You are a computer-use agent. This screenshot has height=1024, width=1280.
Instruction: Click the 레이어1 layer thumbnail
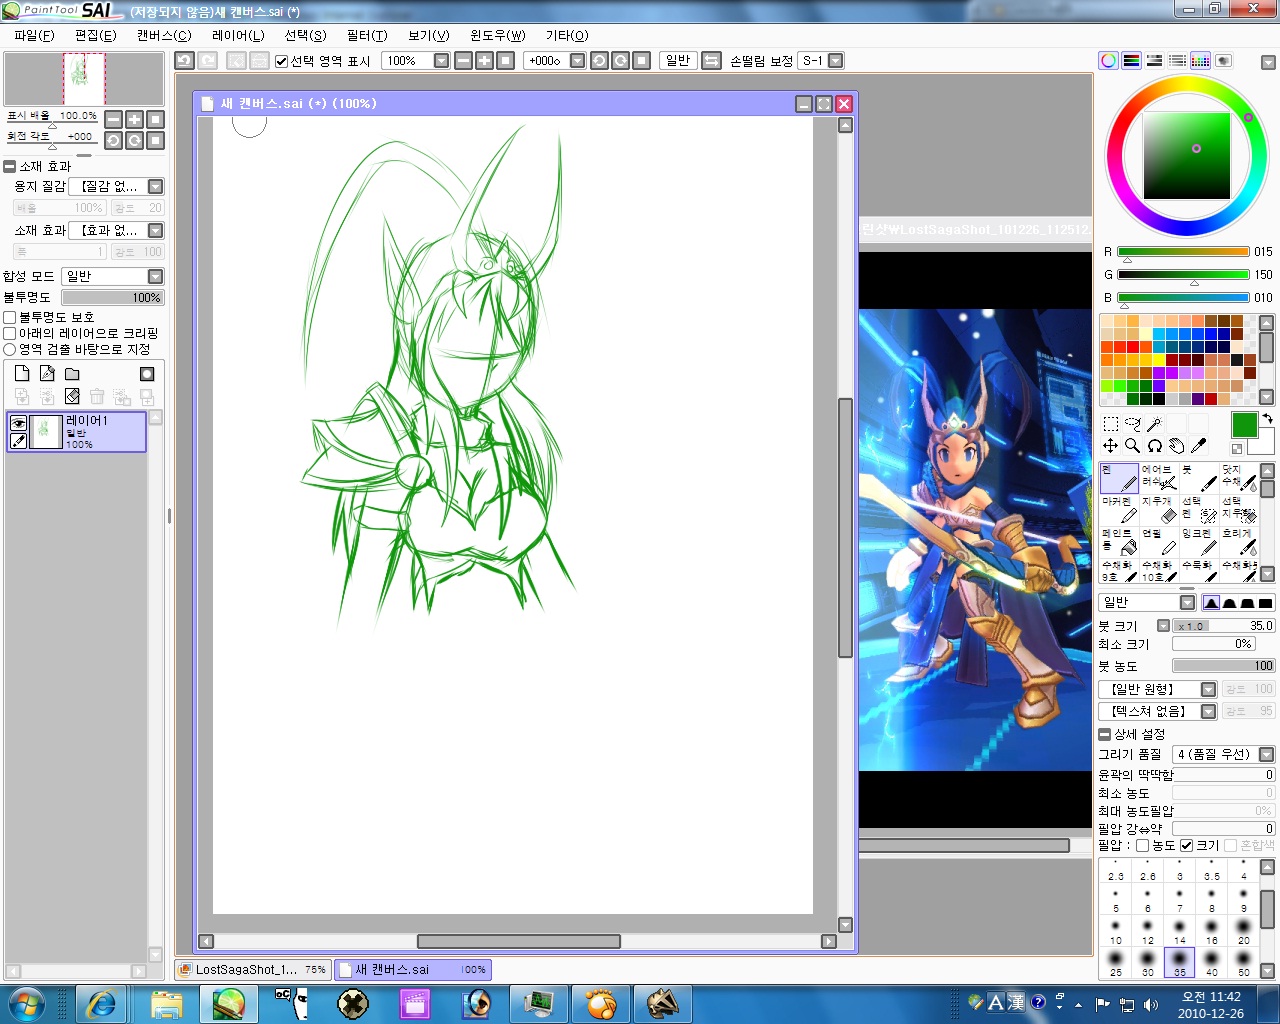(x=46, y=432)
